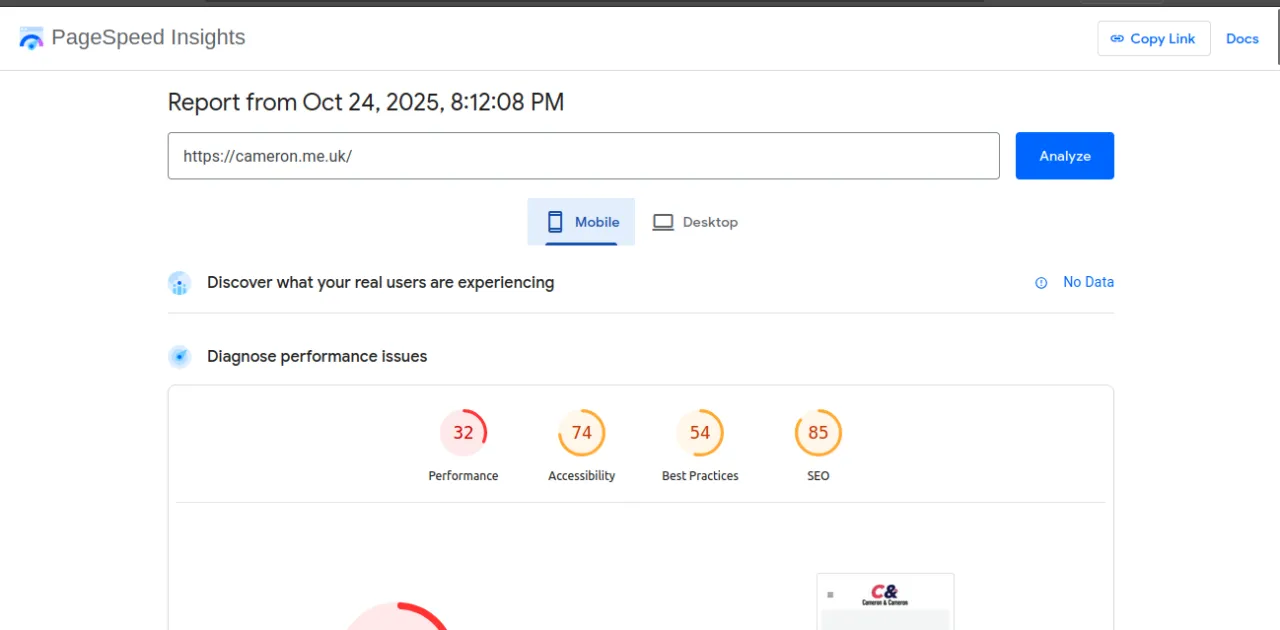
Task: Select the phone icon on the Mobile tab
Action: (x=555, y=221)
